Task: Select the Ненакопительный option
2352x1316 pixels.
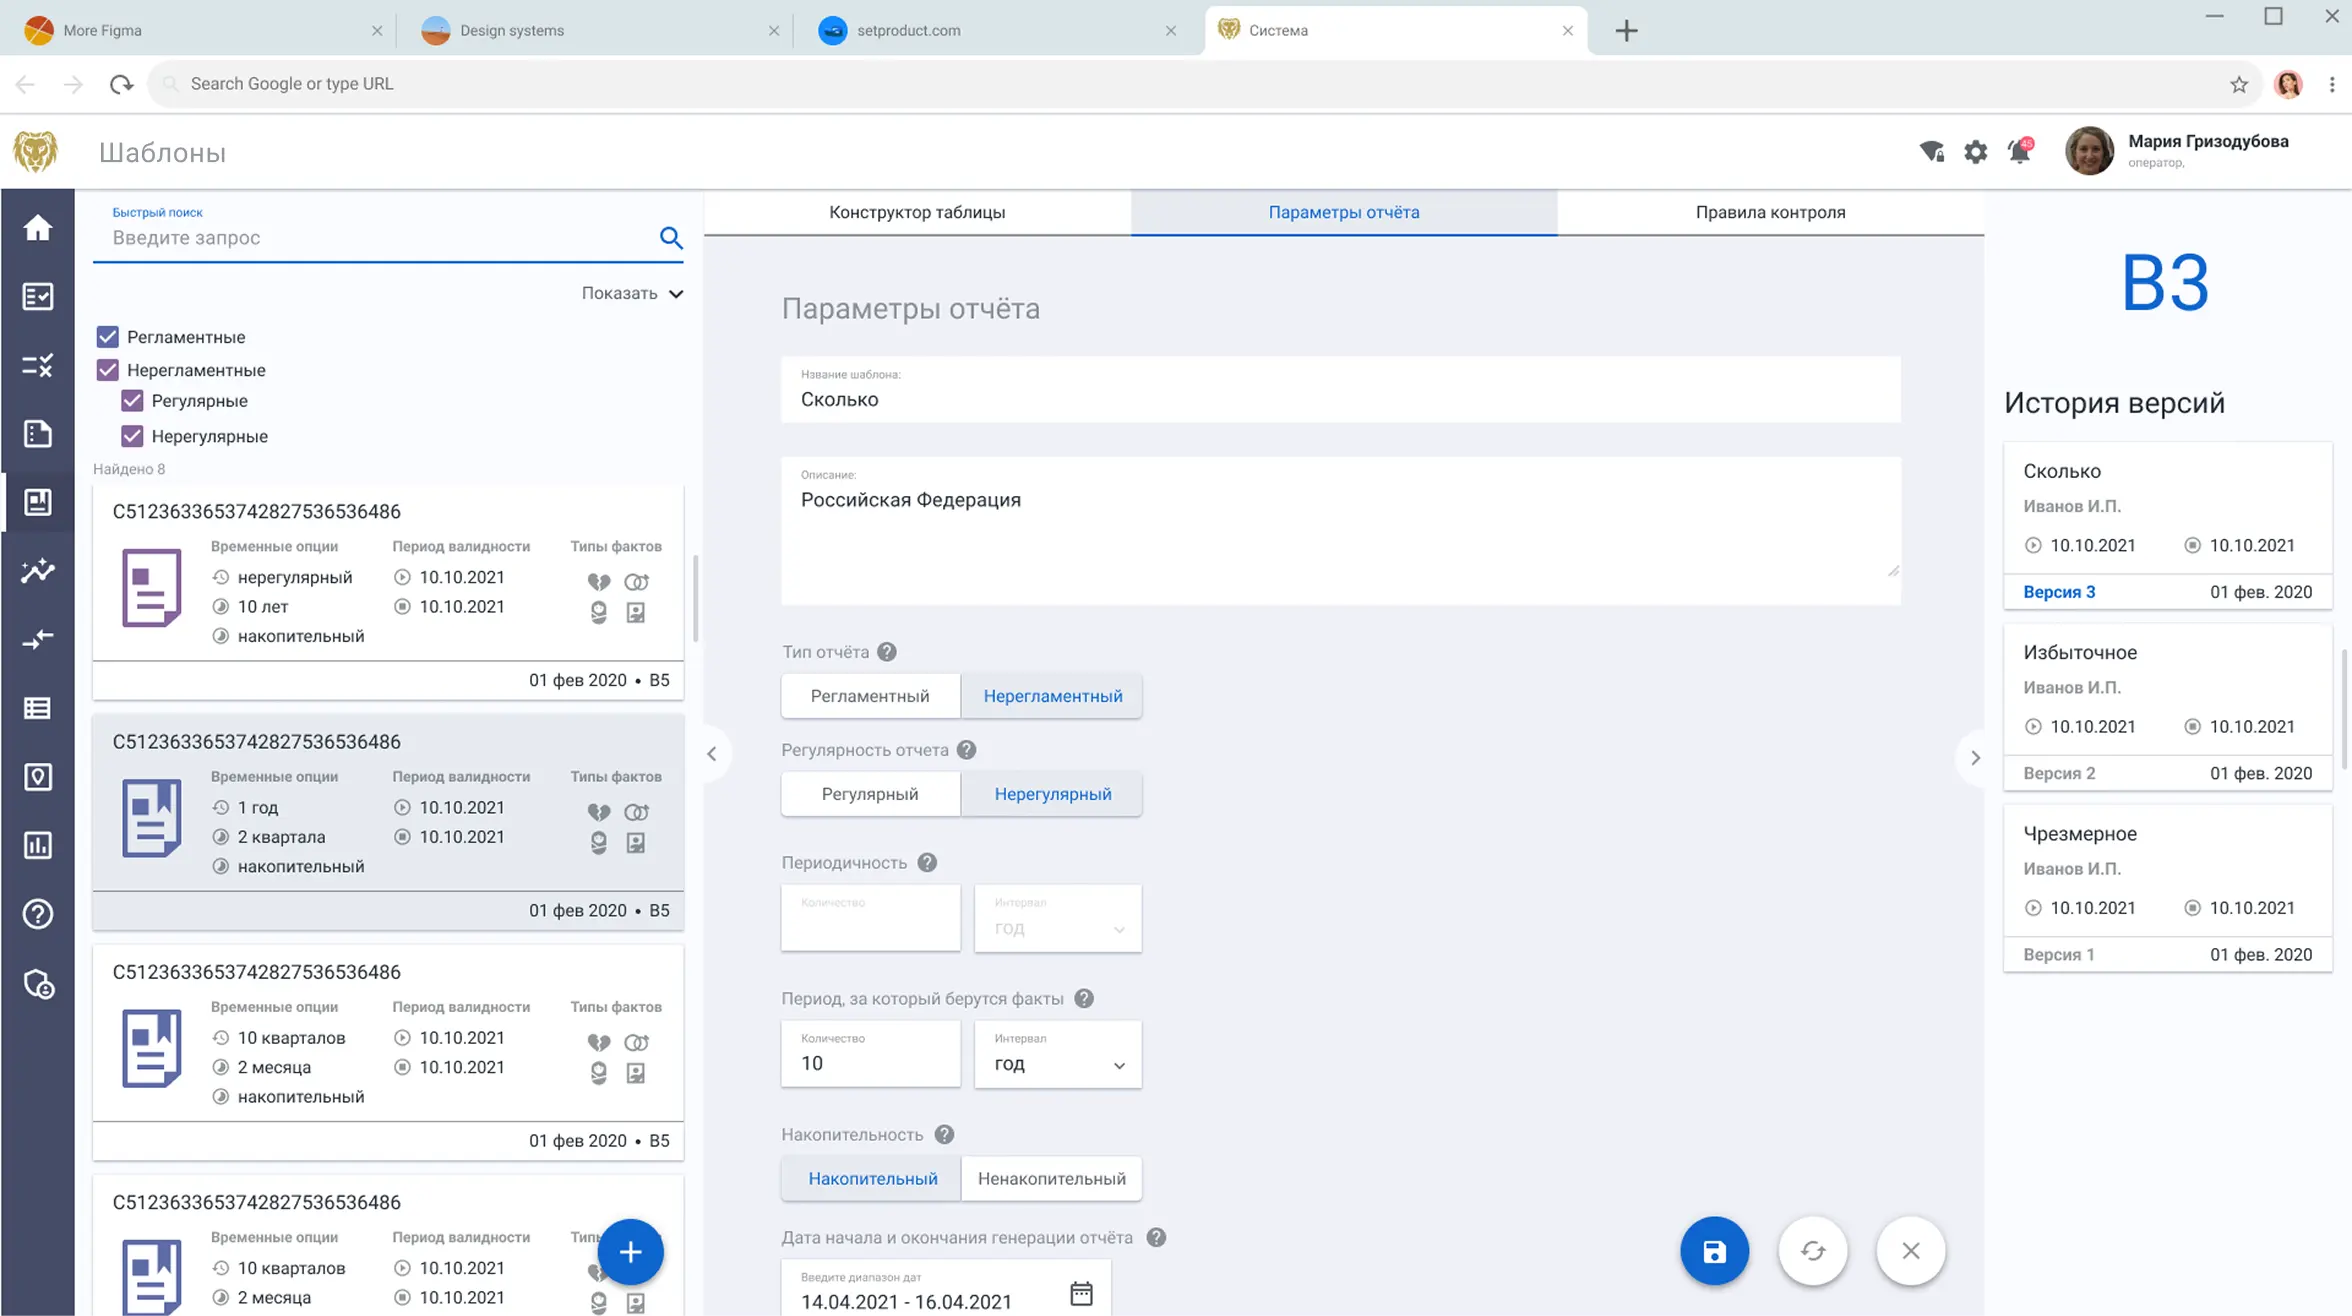Action: coord(1051,1178)
